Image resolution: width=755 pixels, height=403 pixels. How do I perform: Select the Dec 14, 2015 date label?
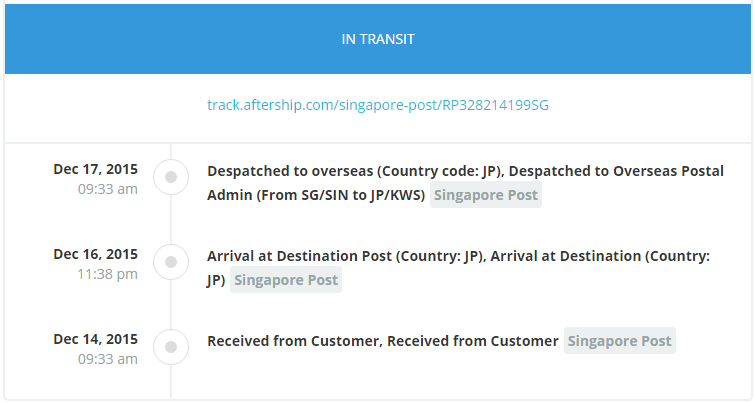(96, 339)
